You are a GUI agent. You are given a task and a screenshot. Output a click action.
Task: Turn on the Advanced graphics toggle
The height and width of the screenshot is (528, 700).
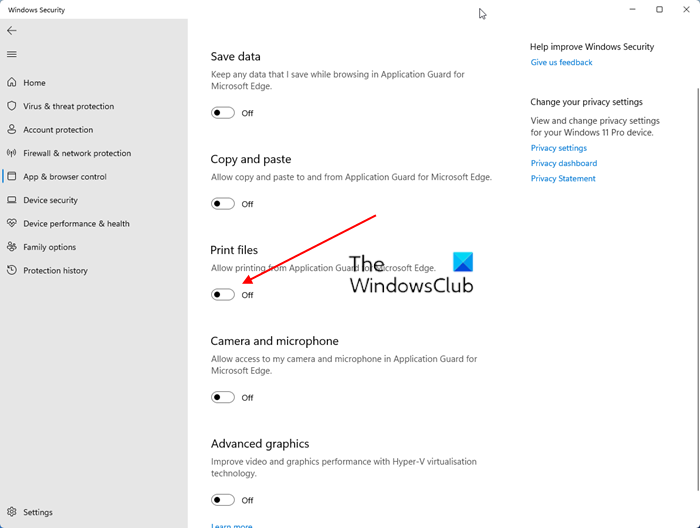click(x=223, y=500)
